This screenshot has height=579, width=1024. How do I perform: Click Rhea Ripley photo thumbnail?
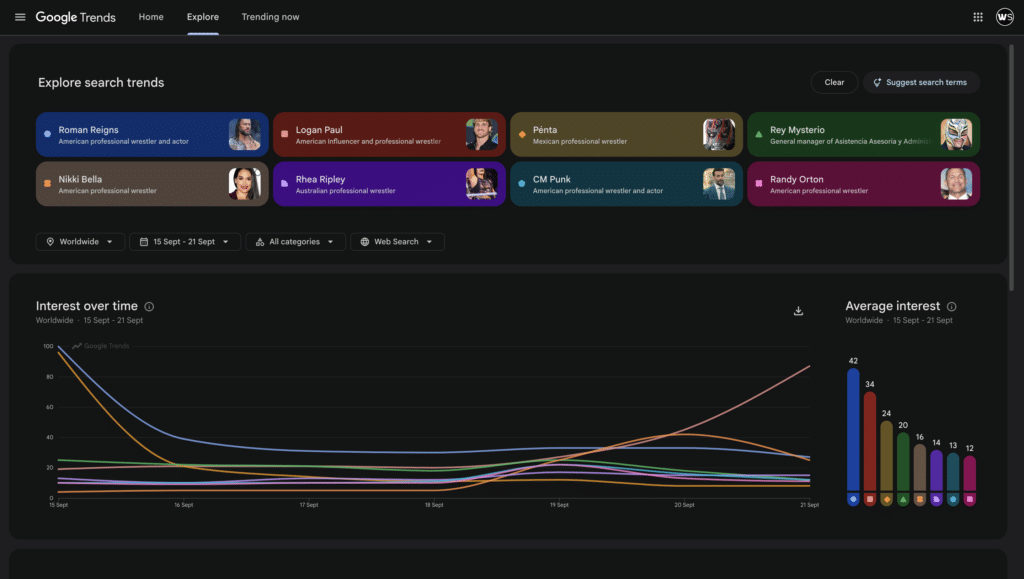pyautogui.click(x=482, y=184)
